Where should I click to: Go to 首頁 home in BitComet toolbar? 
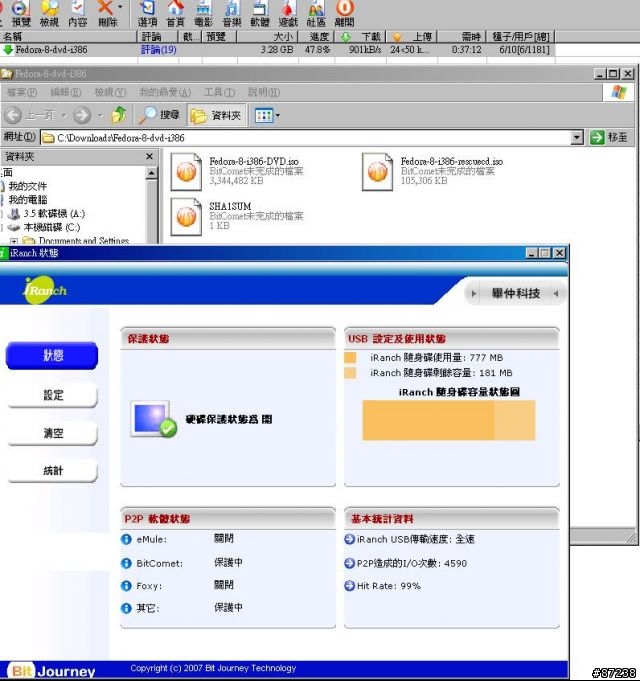[x=175, y=13]
